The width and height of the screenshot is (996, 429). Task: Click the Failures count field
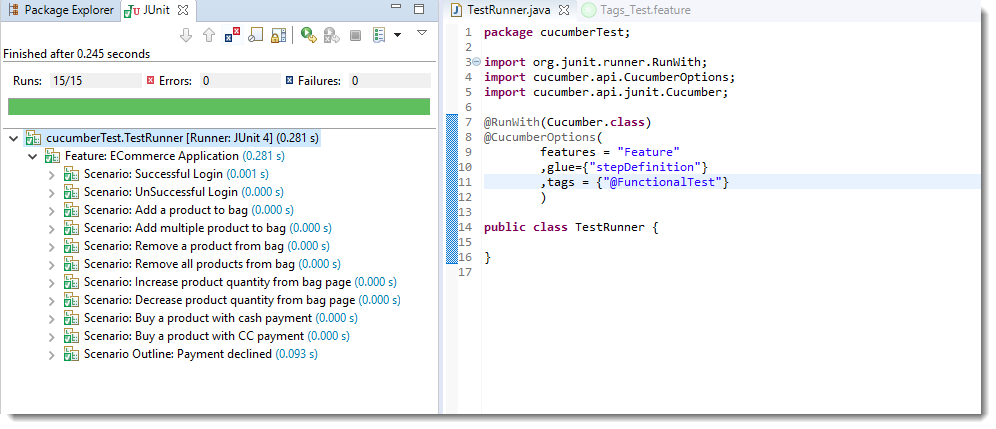(389, 81)
